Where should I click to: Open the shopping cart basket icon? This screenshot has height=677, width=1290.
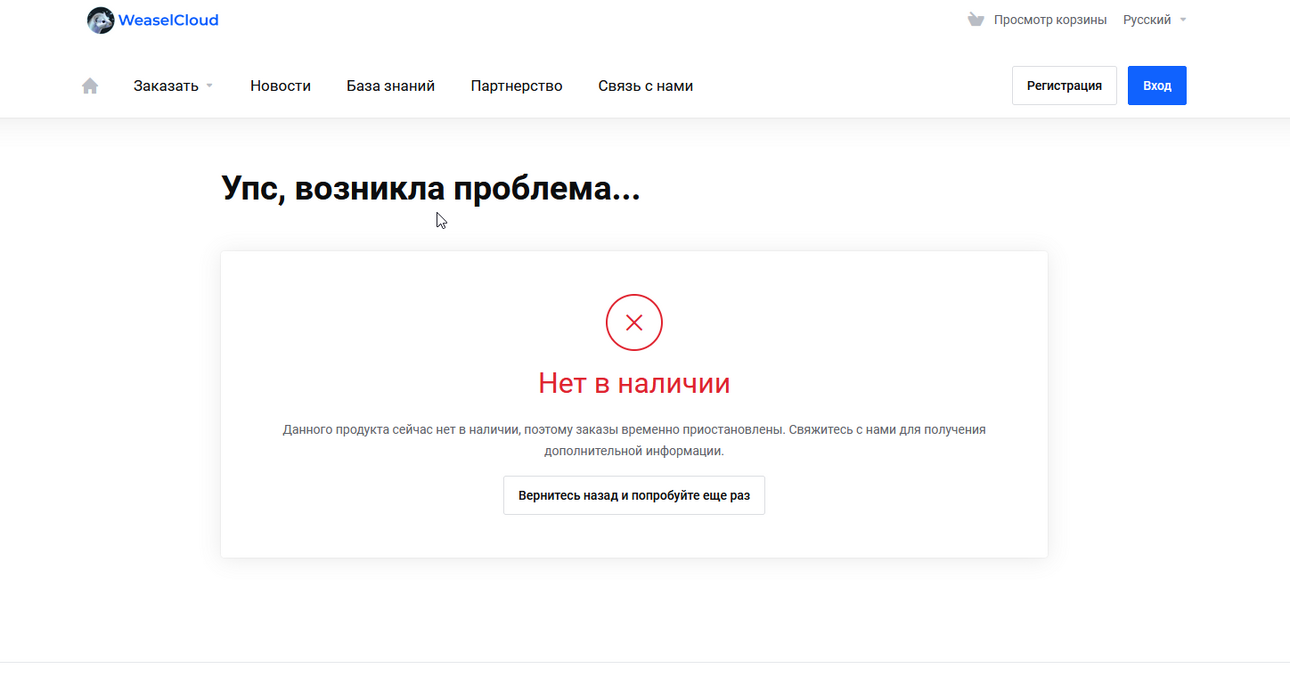click(x=976, y=20)
